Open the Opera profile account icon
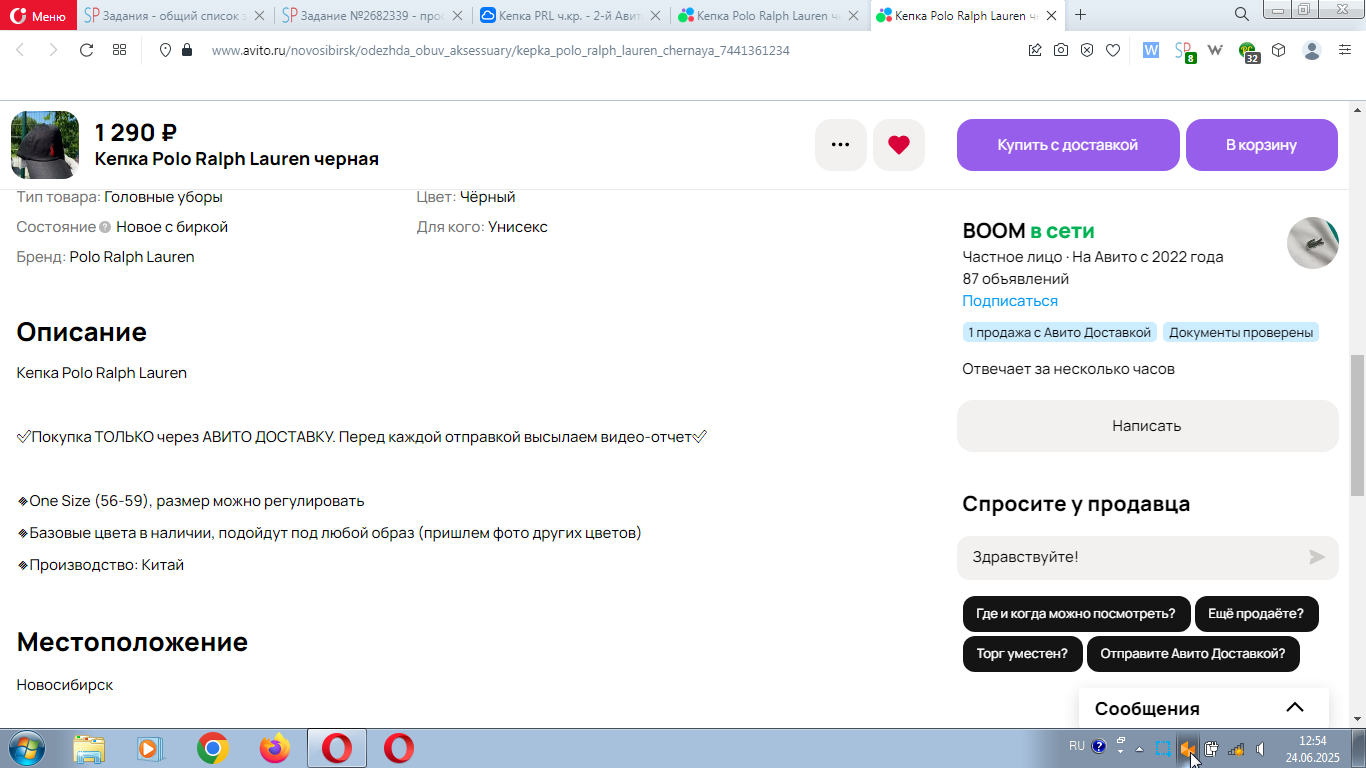Image resolution: width=1366 pixels, height=768 pixels. pyautogui.click(x=1312, y=50)
